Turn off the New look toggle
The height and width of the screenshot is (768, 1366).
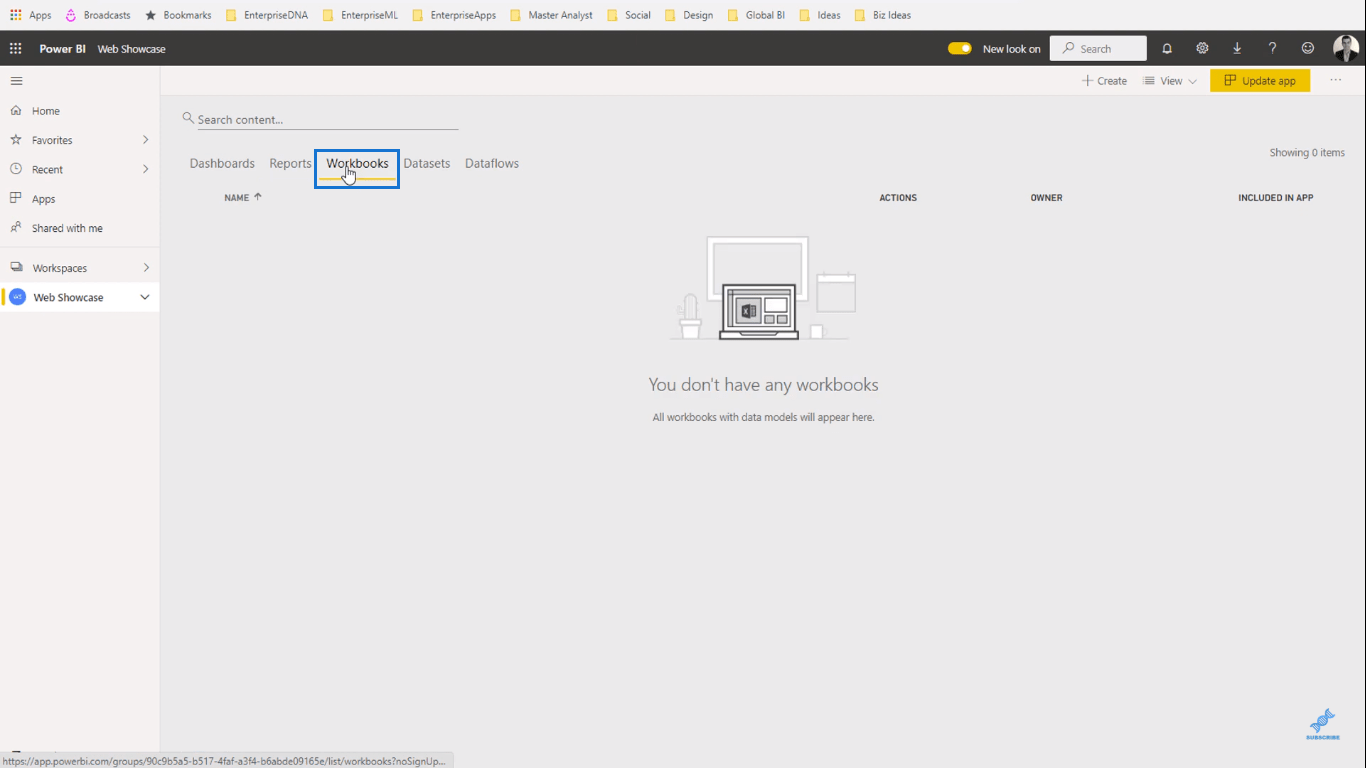coord(960,48)
